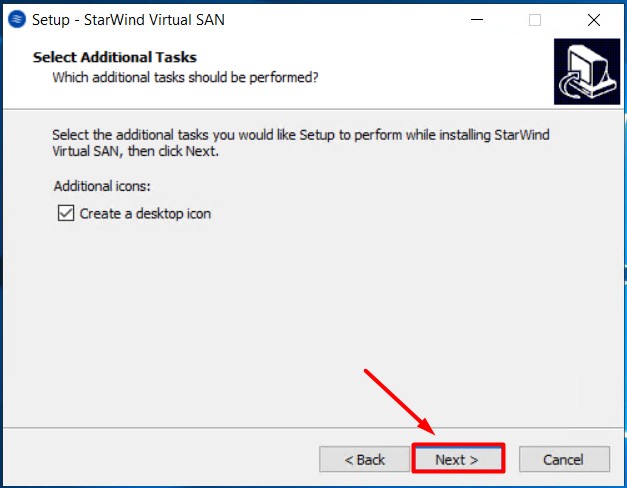Select the "Select Additional Tasks" heading

pyautogui.click(x=115, y=57)
